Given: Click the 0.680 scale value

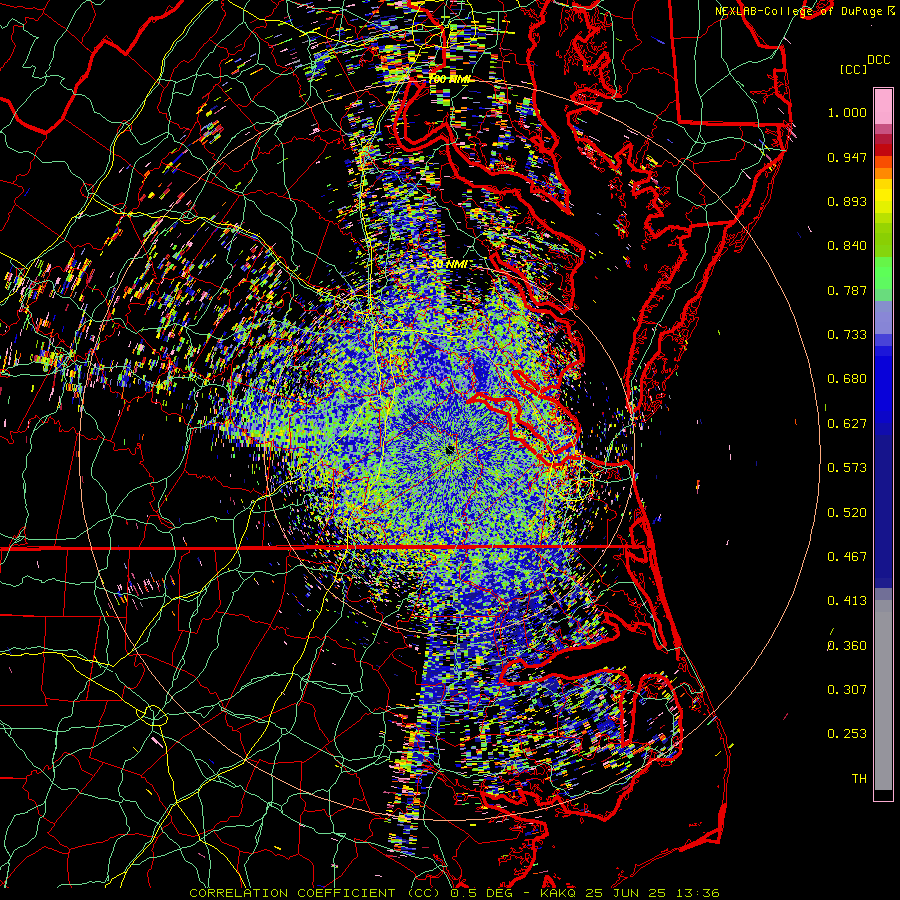Looking at the screenshot, I should (x=847, y=379).
